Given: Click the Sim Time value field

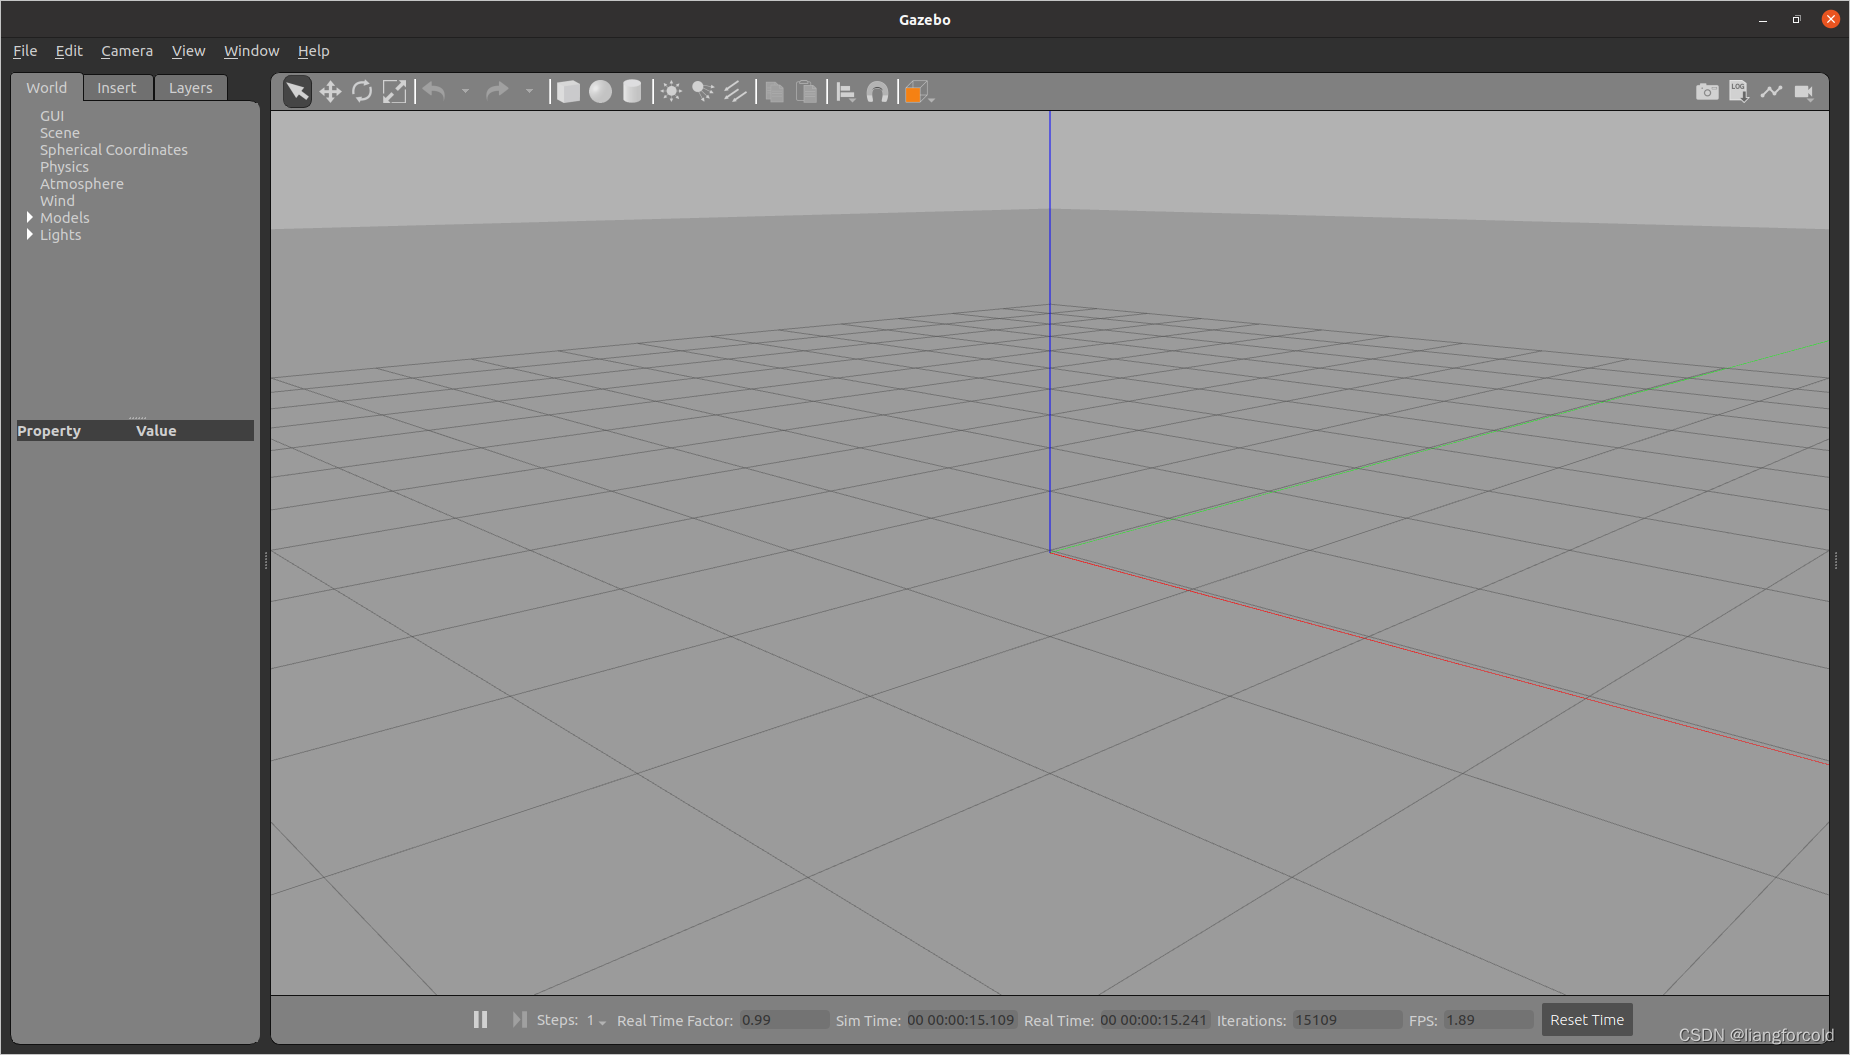Looking at the screenshot, I should 961,1020.
